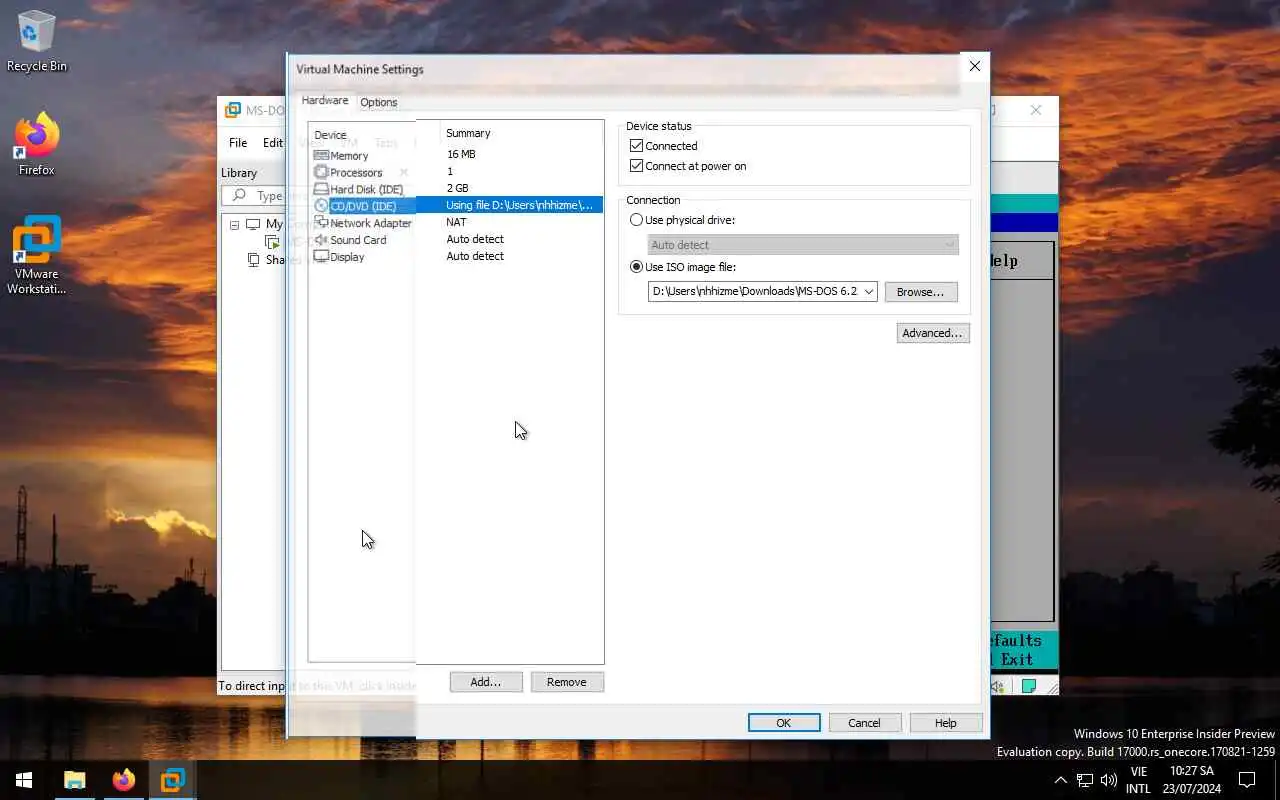This screenshot has height=800, width=1280.
Task: Open Edit menu in VMware window
Action: 273,143
